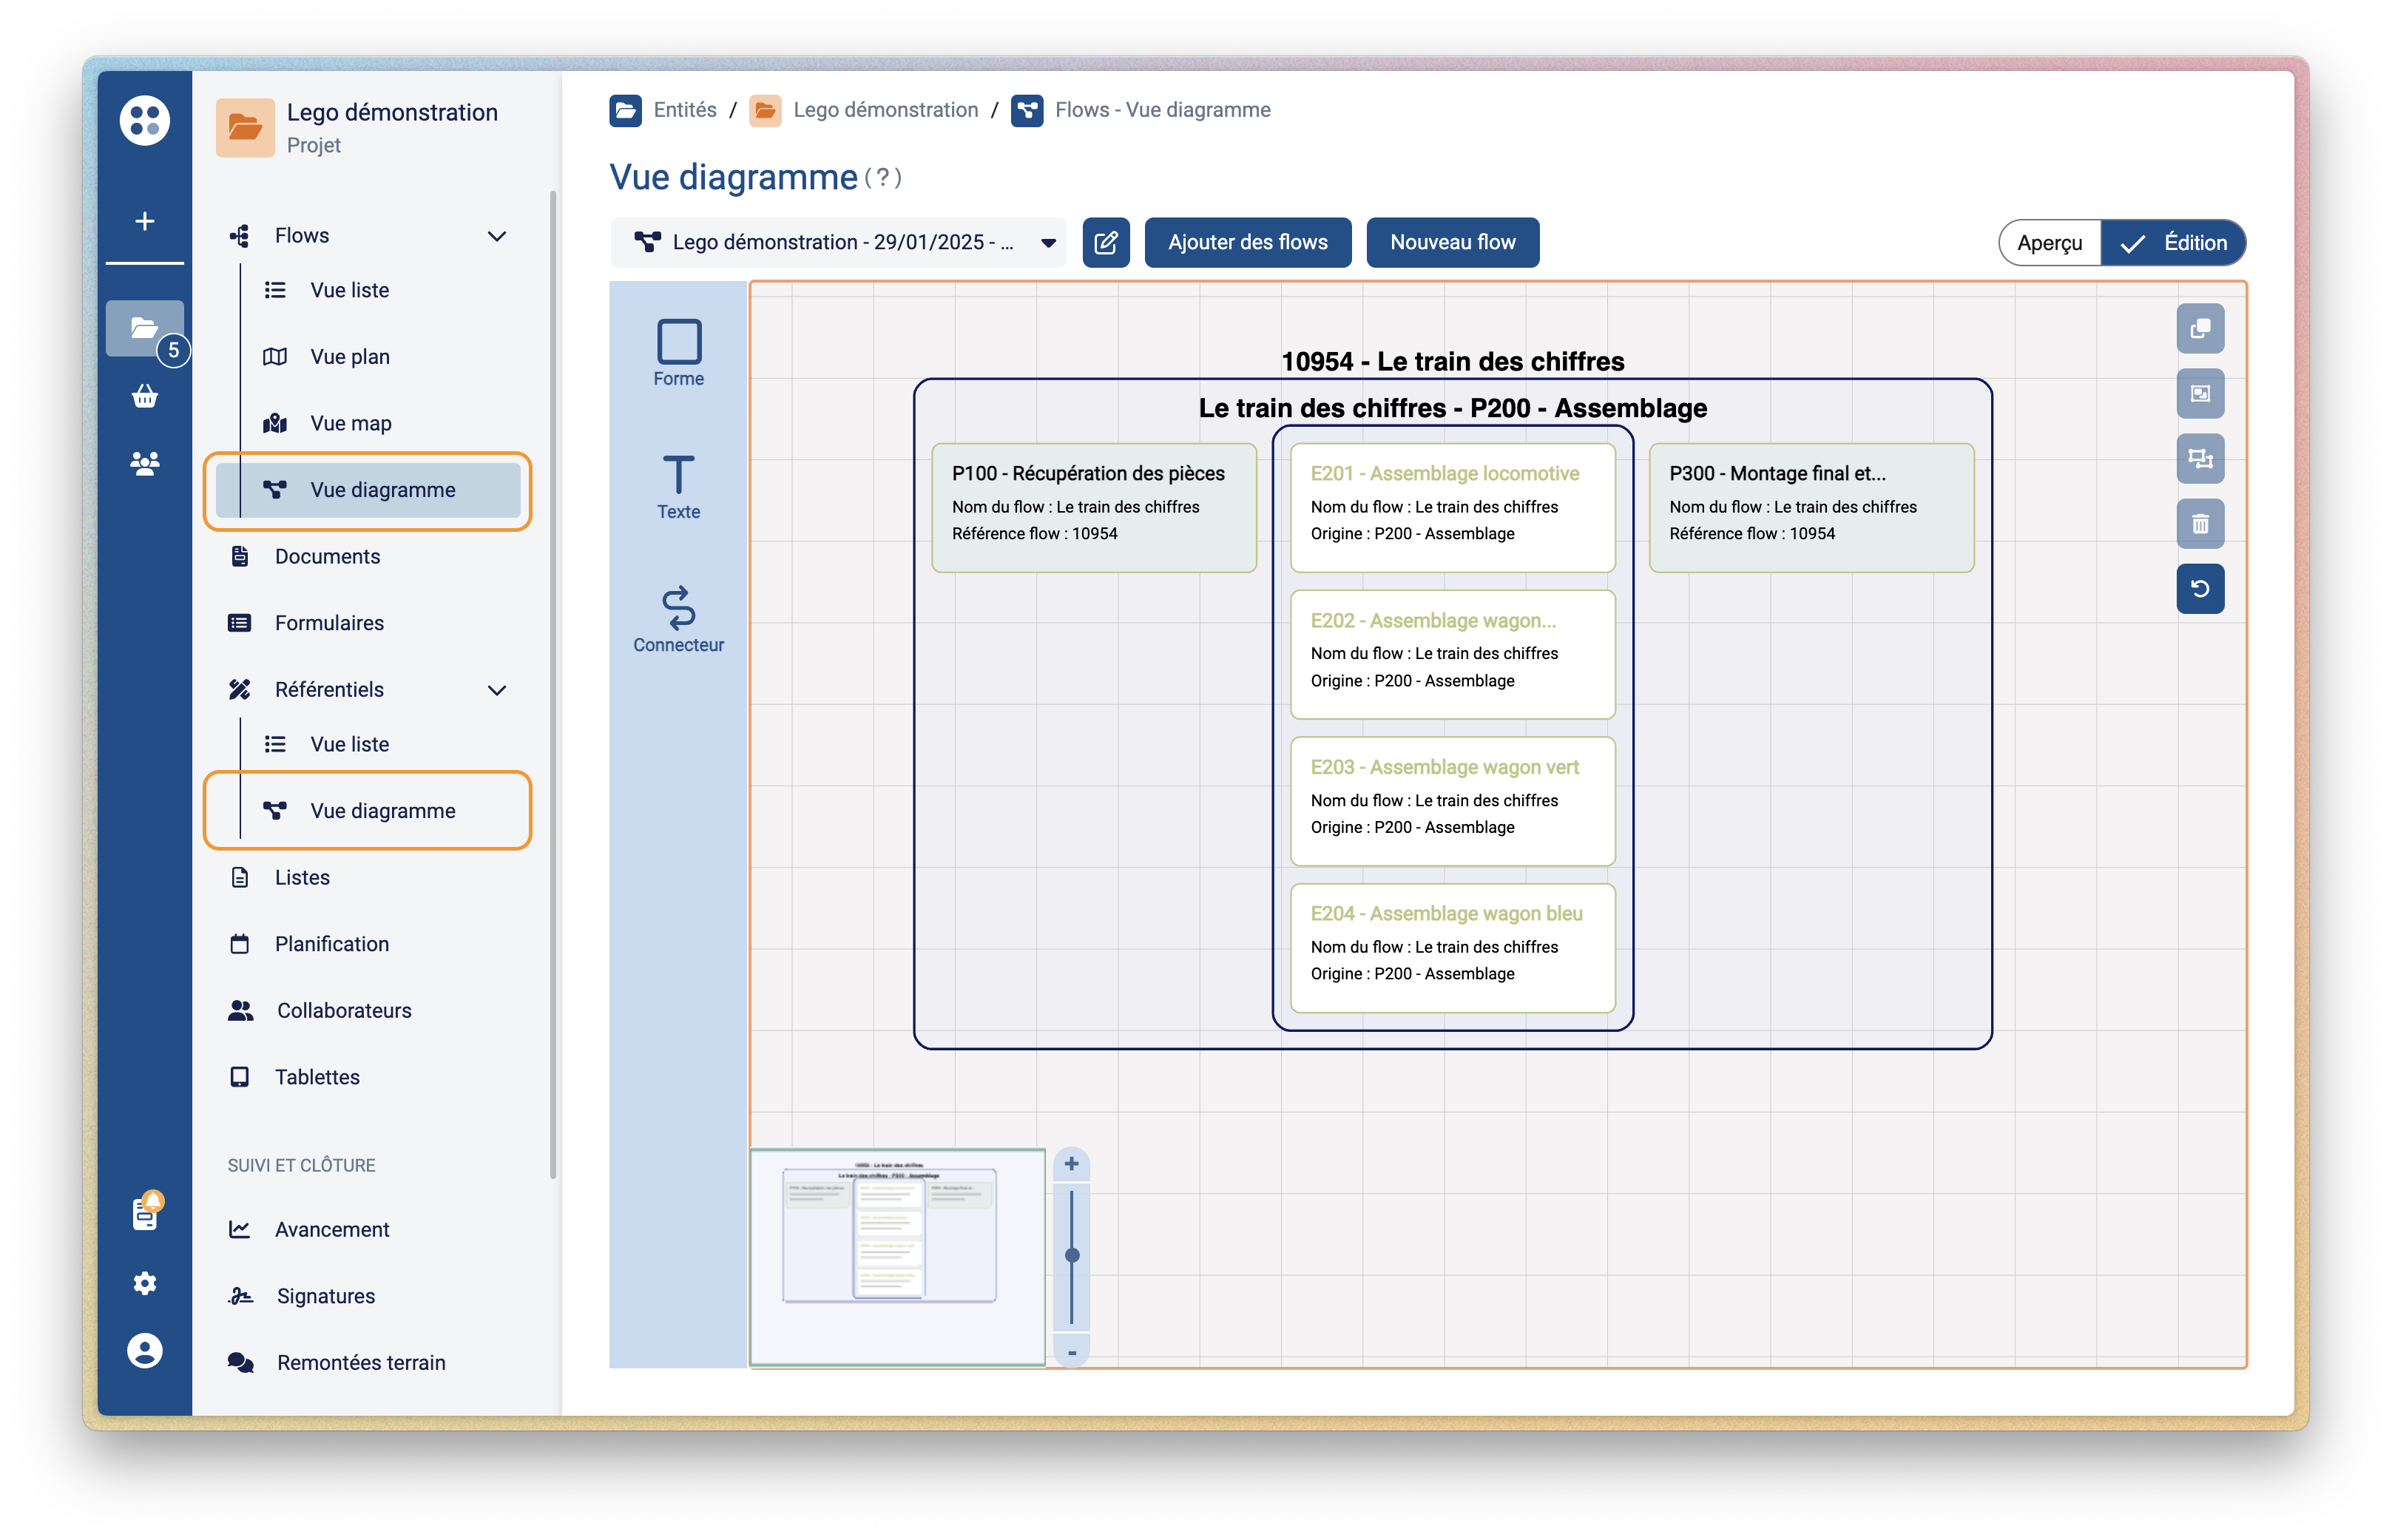Click the undo reset arrow icon
This screenshot has height=1540, width=2392.
pyautogui.click(x=2199, y=588)
